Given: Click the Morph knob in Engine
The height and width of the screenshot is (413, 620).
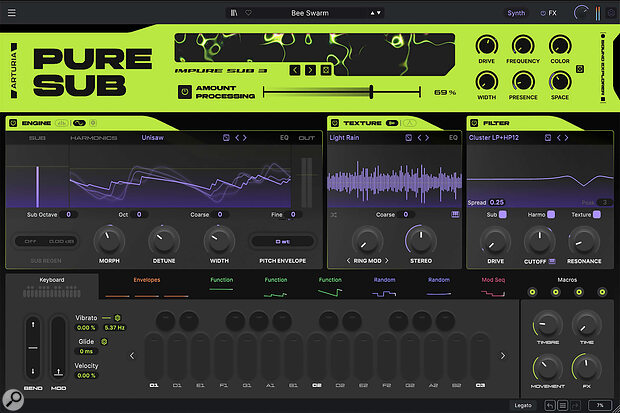Looking at the screenshot, I should (x=109, y=241).
